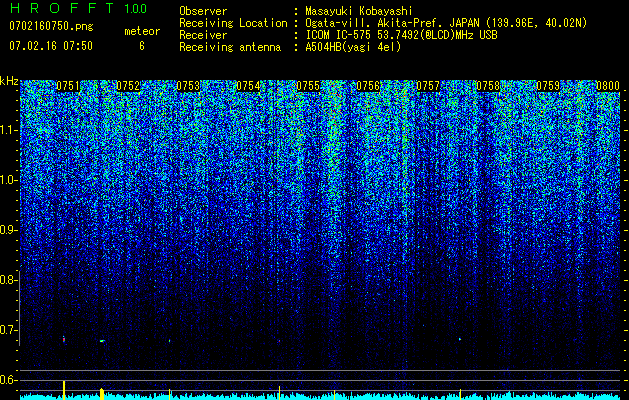
Task: Click the 0758 time marker
Action: pyautogui.click(x=488, y=86)
